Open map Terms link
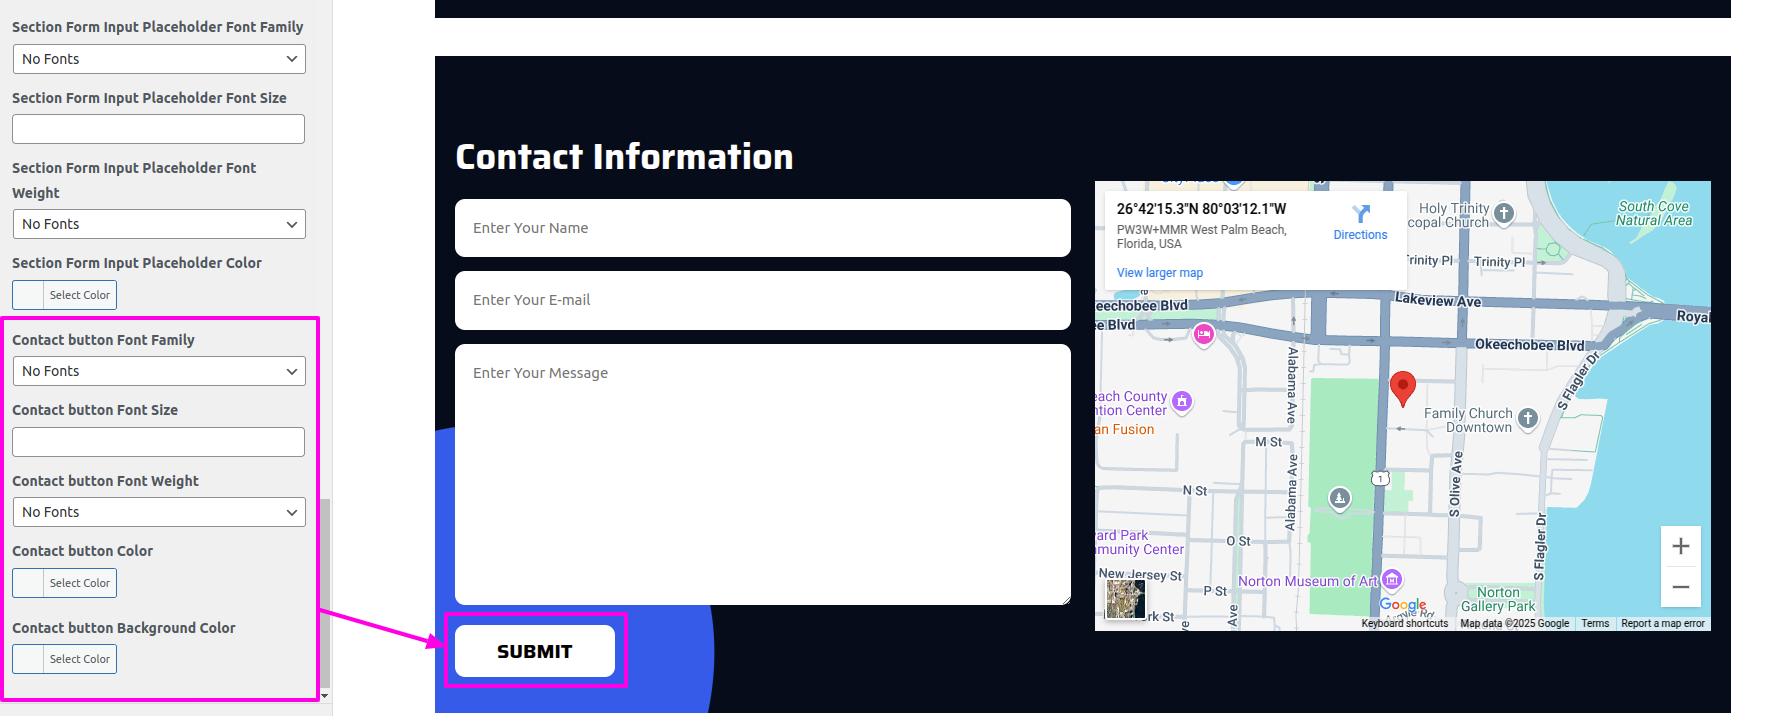The image size is (1790, 716). tap(1595, 623)
